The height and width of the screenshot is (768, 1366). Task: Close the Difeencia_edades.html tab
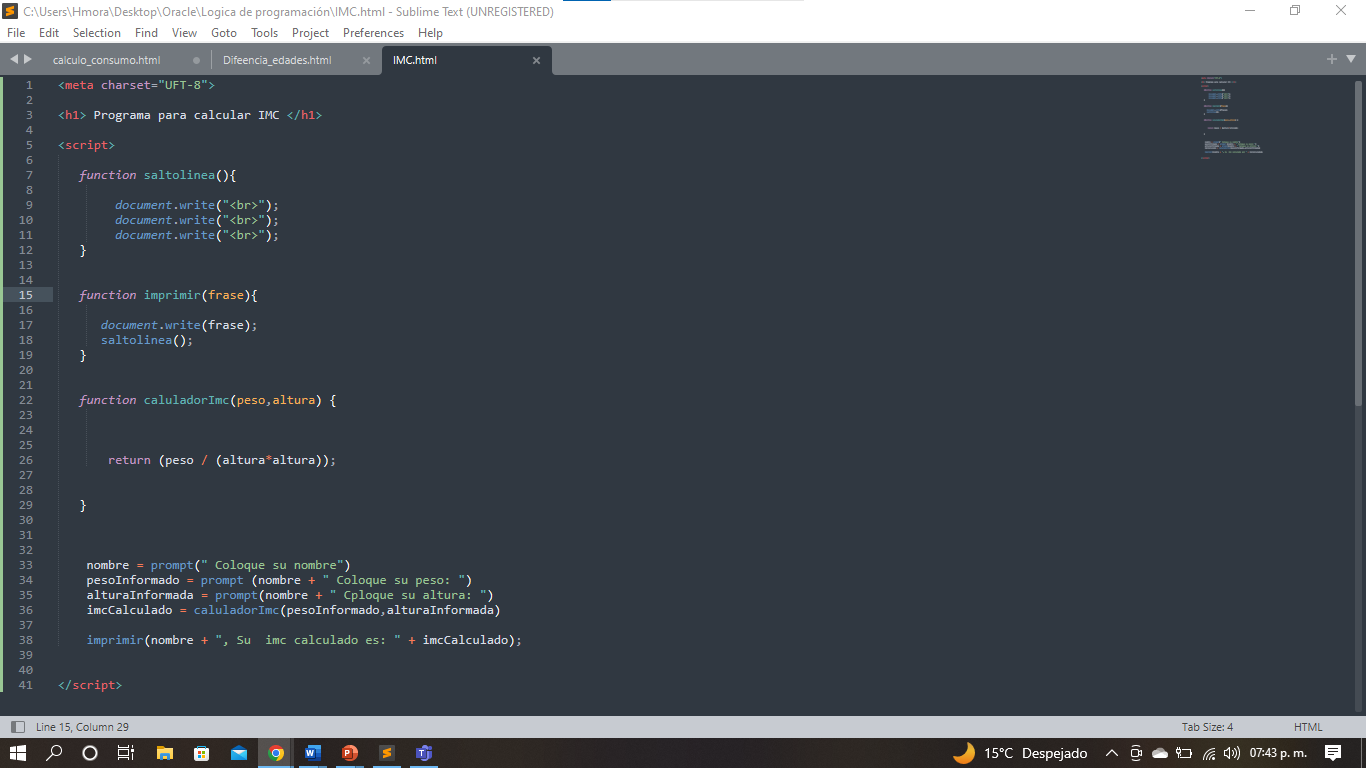(366, 60)
